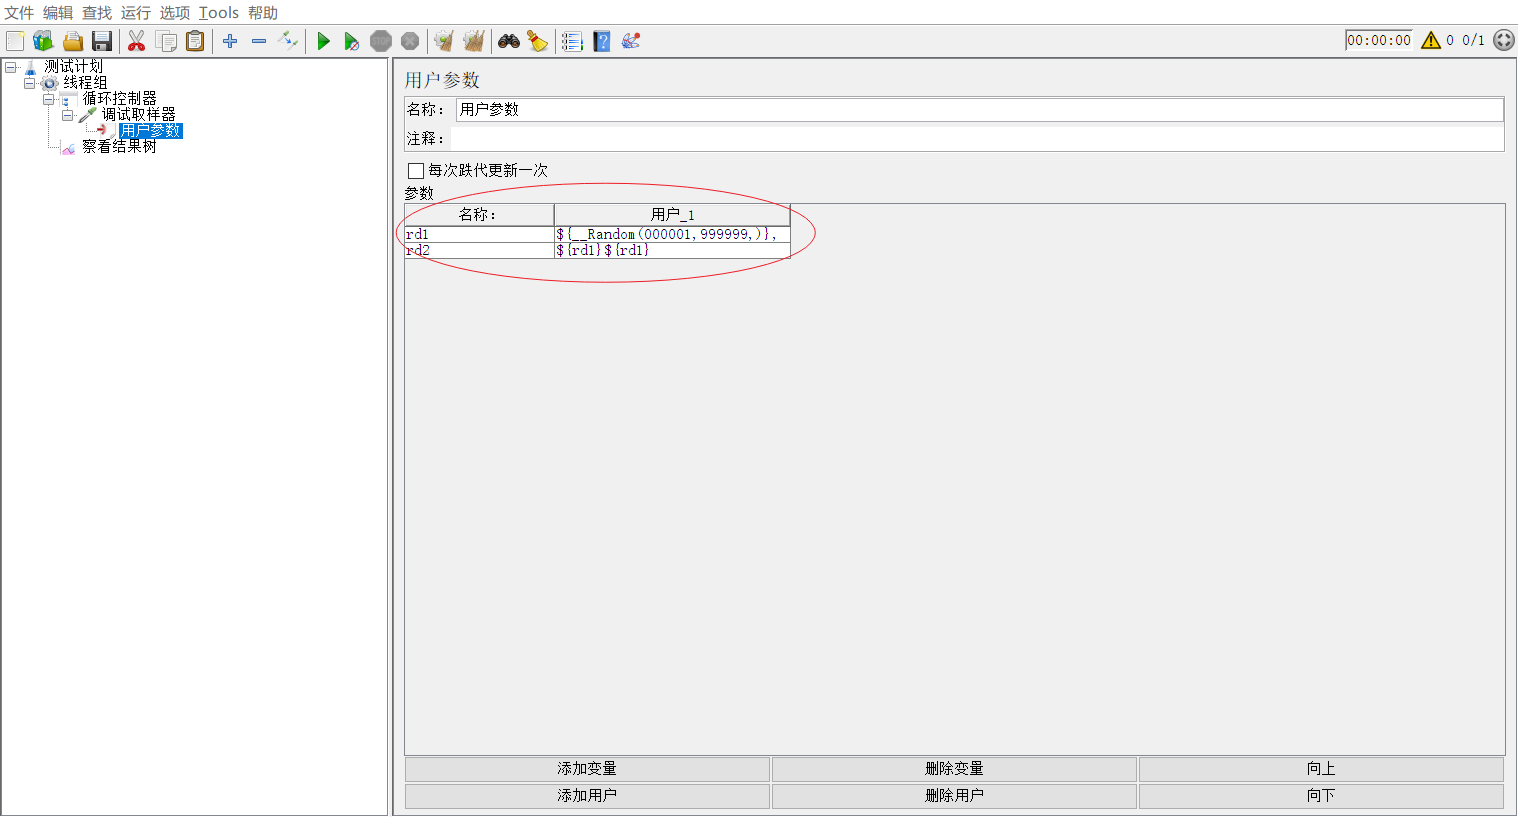1518x817 pixels.
Task: Click the Stop test icon
Action: point(381,41)
